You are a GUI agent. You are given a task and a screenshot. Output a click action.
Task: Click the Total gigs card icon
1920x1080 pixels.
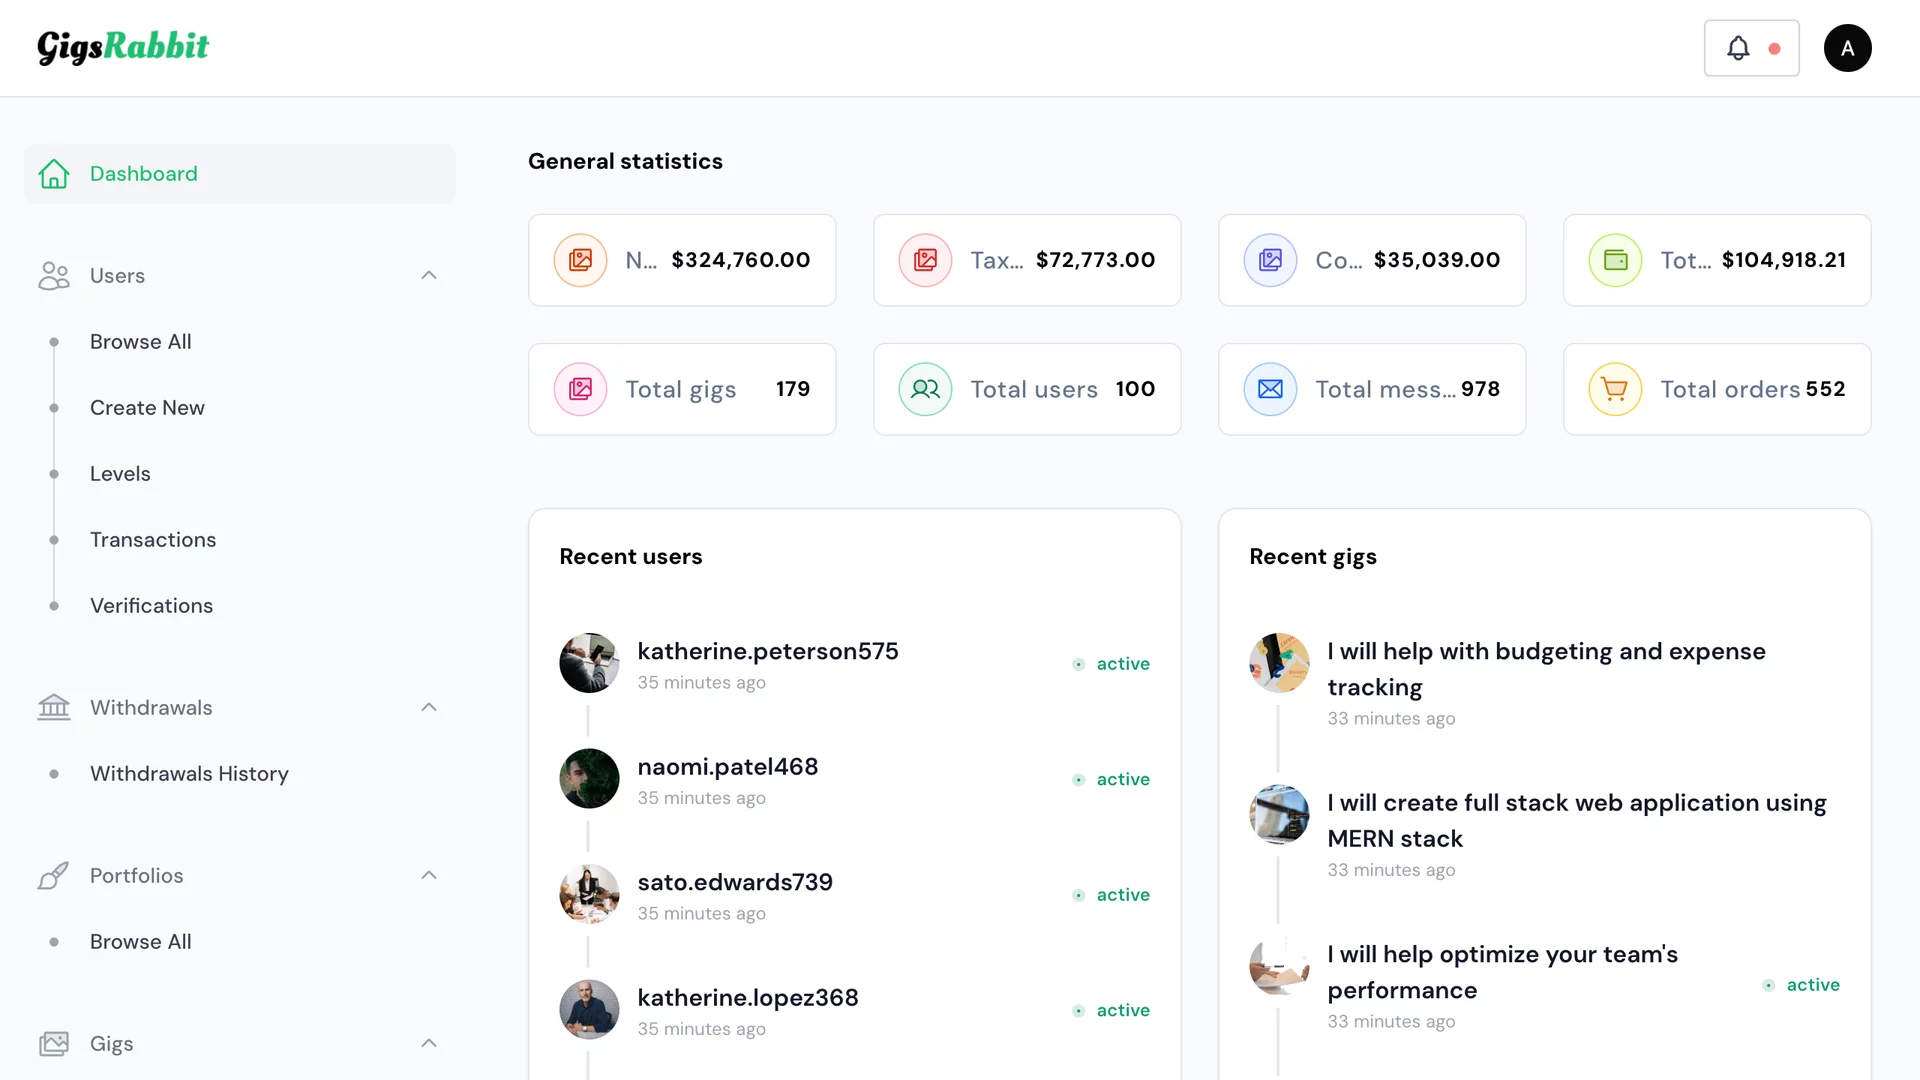click(x=580, y=389)
